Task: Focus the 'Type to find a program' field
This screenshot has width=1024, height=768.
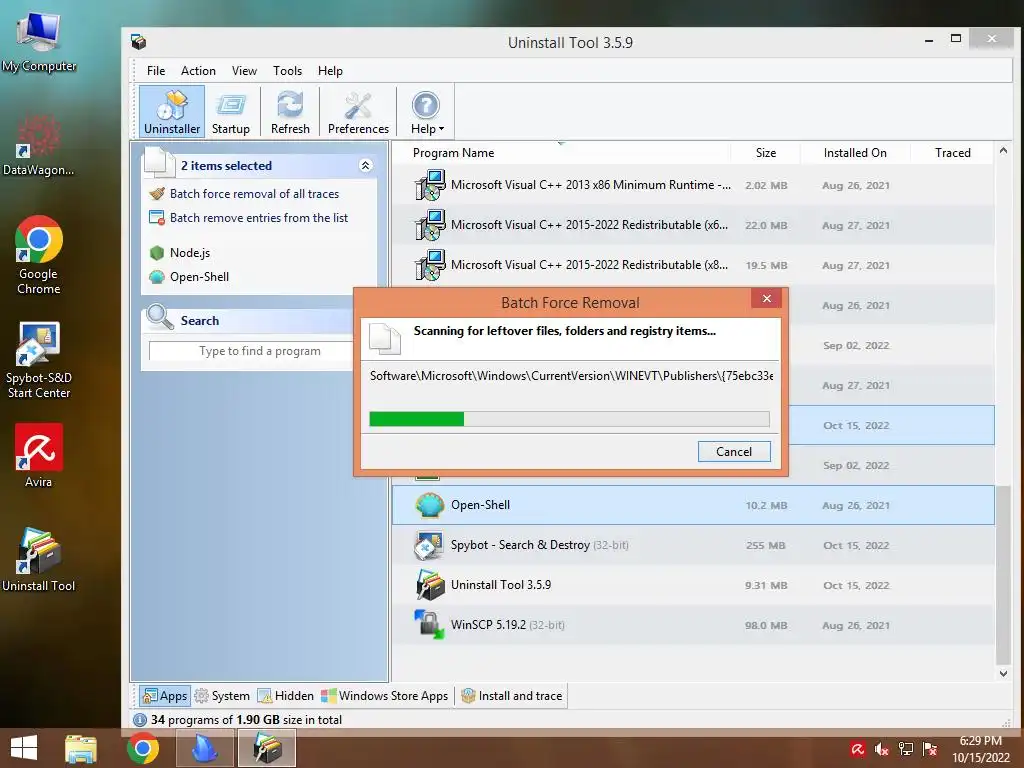Action: click(251, 351)
